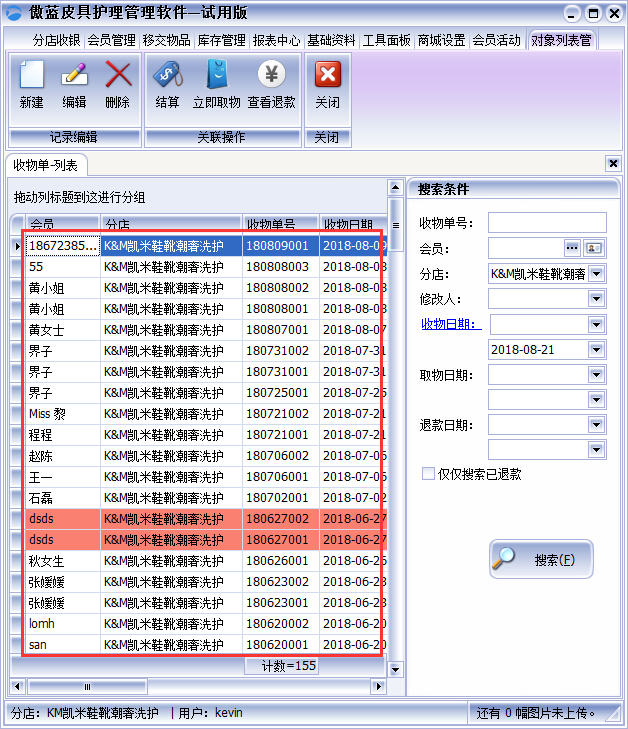Click the 搜索(F) search button
Viewport: 628px width, 729px height.
click(541, 560)
